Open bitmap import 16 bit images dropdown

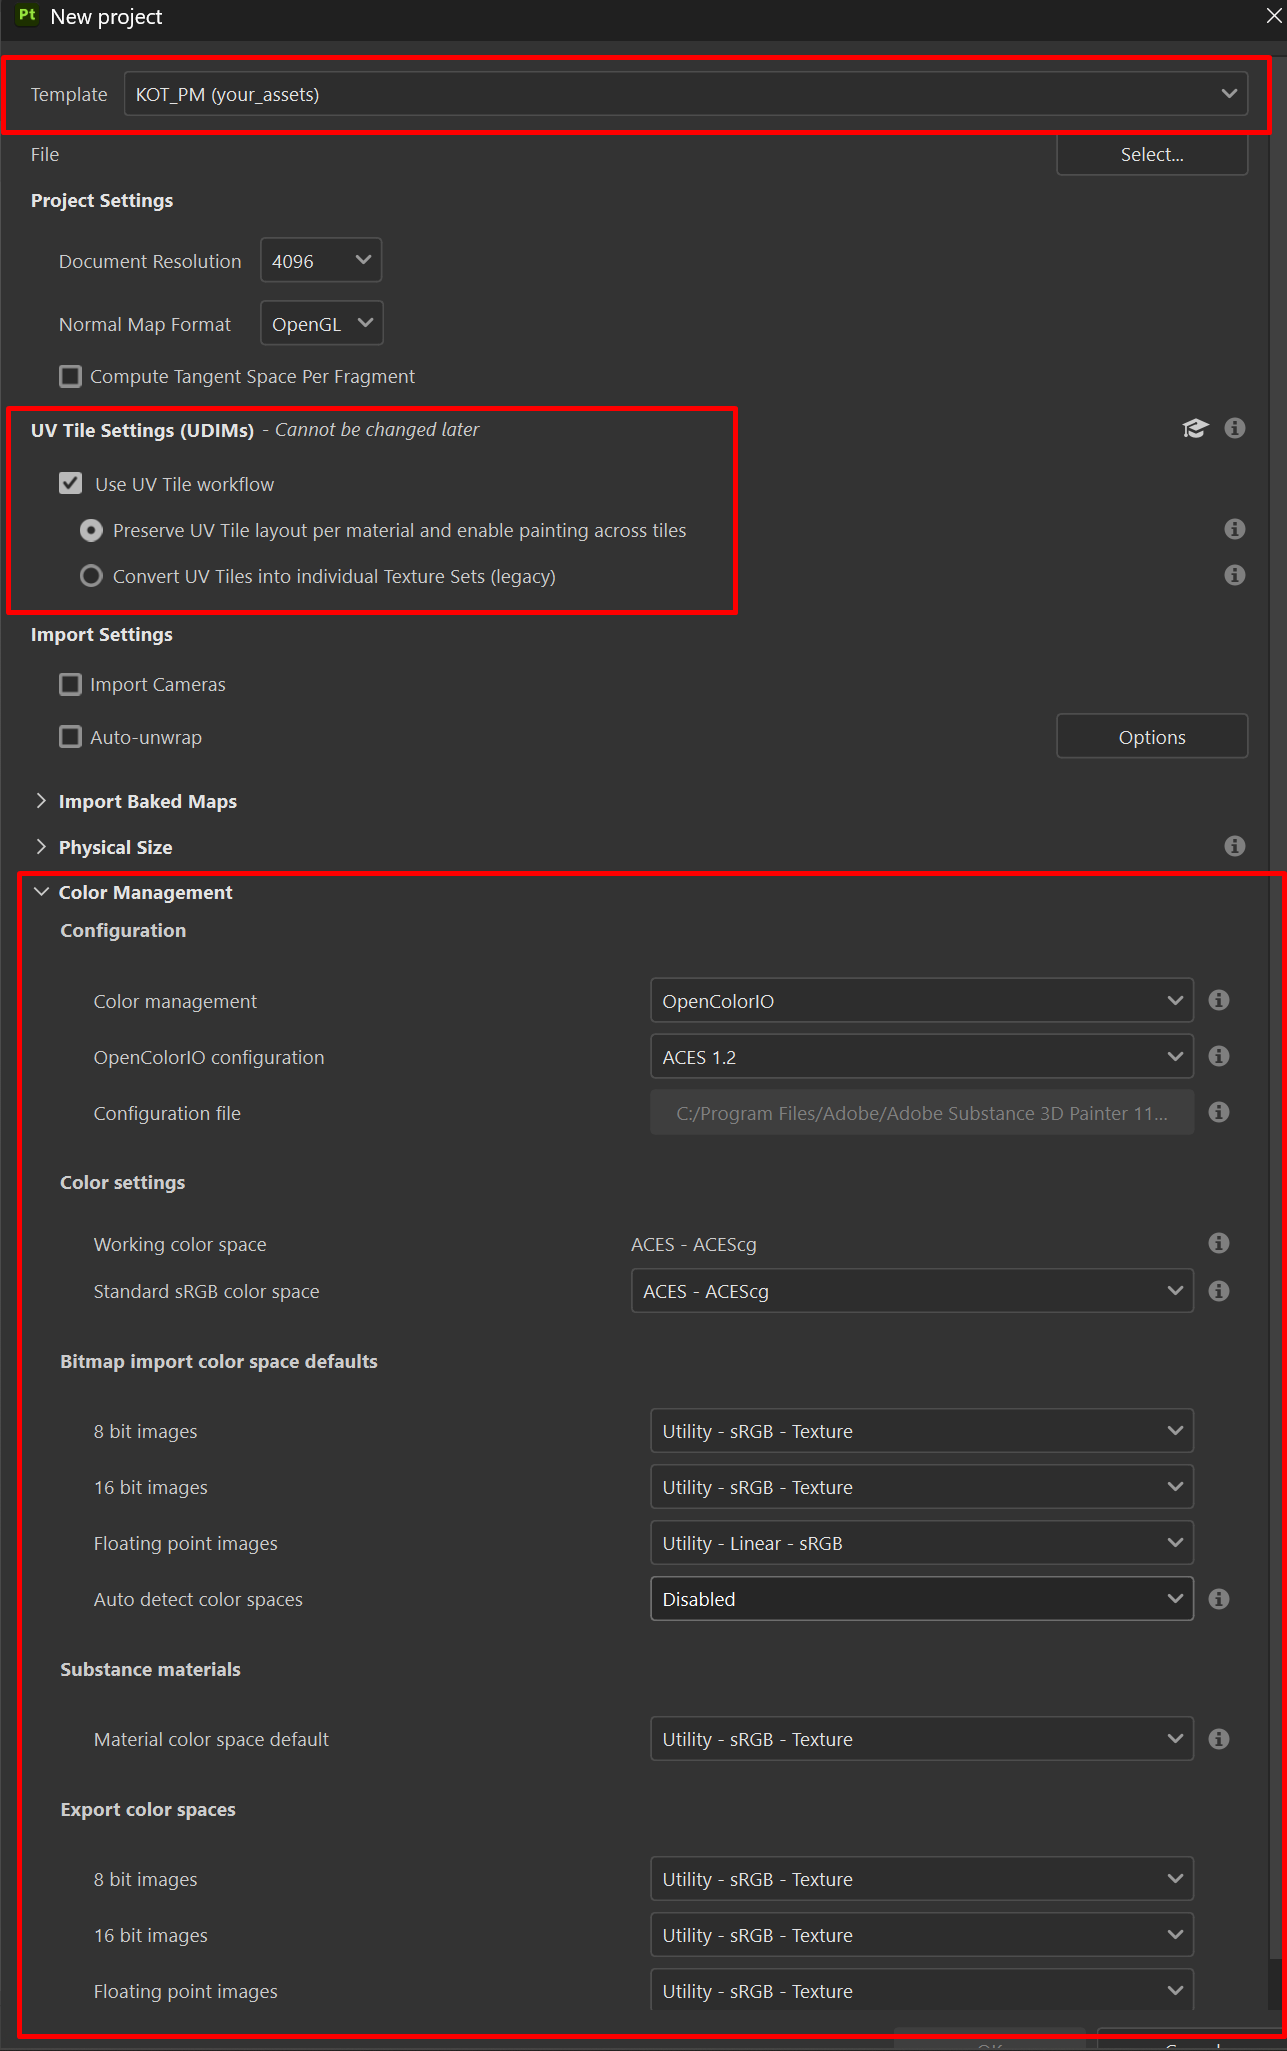(x=922, y=1487)
